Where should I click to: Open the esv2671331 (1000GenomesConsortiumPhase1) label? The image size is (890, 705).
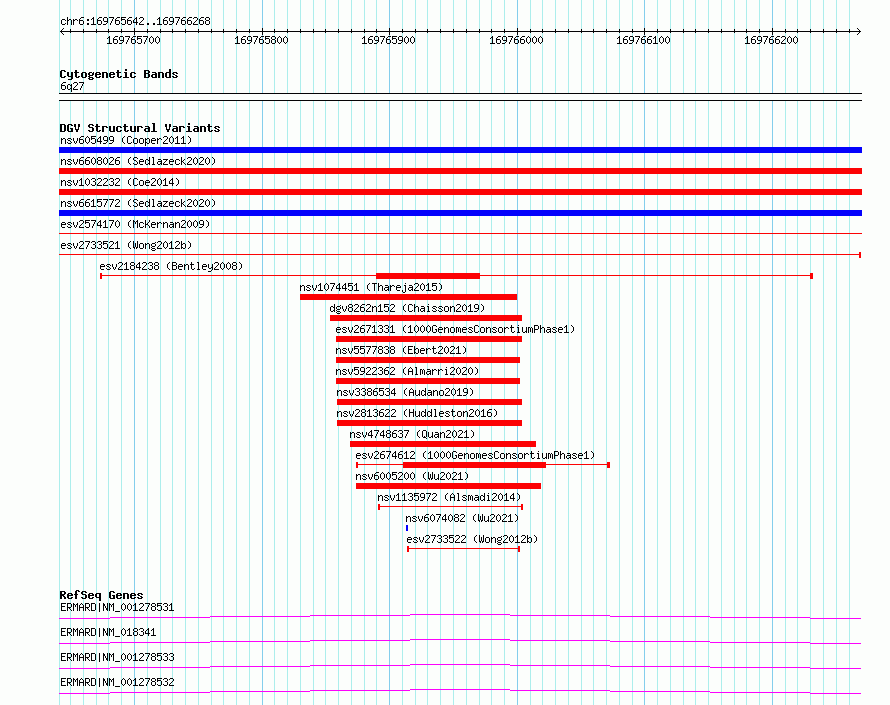point(455,329)
